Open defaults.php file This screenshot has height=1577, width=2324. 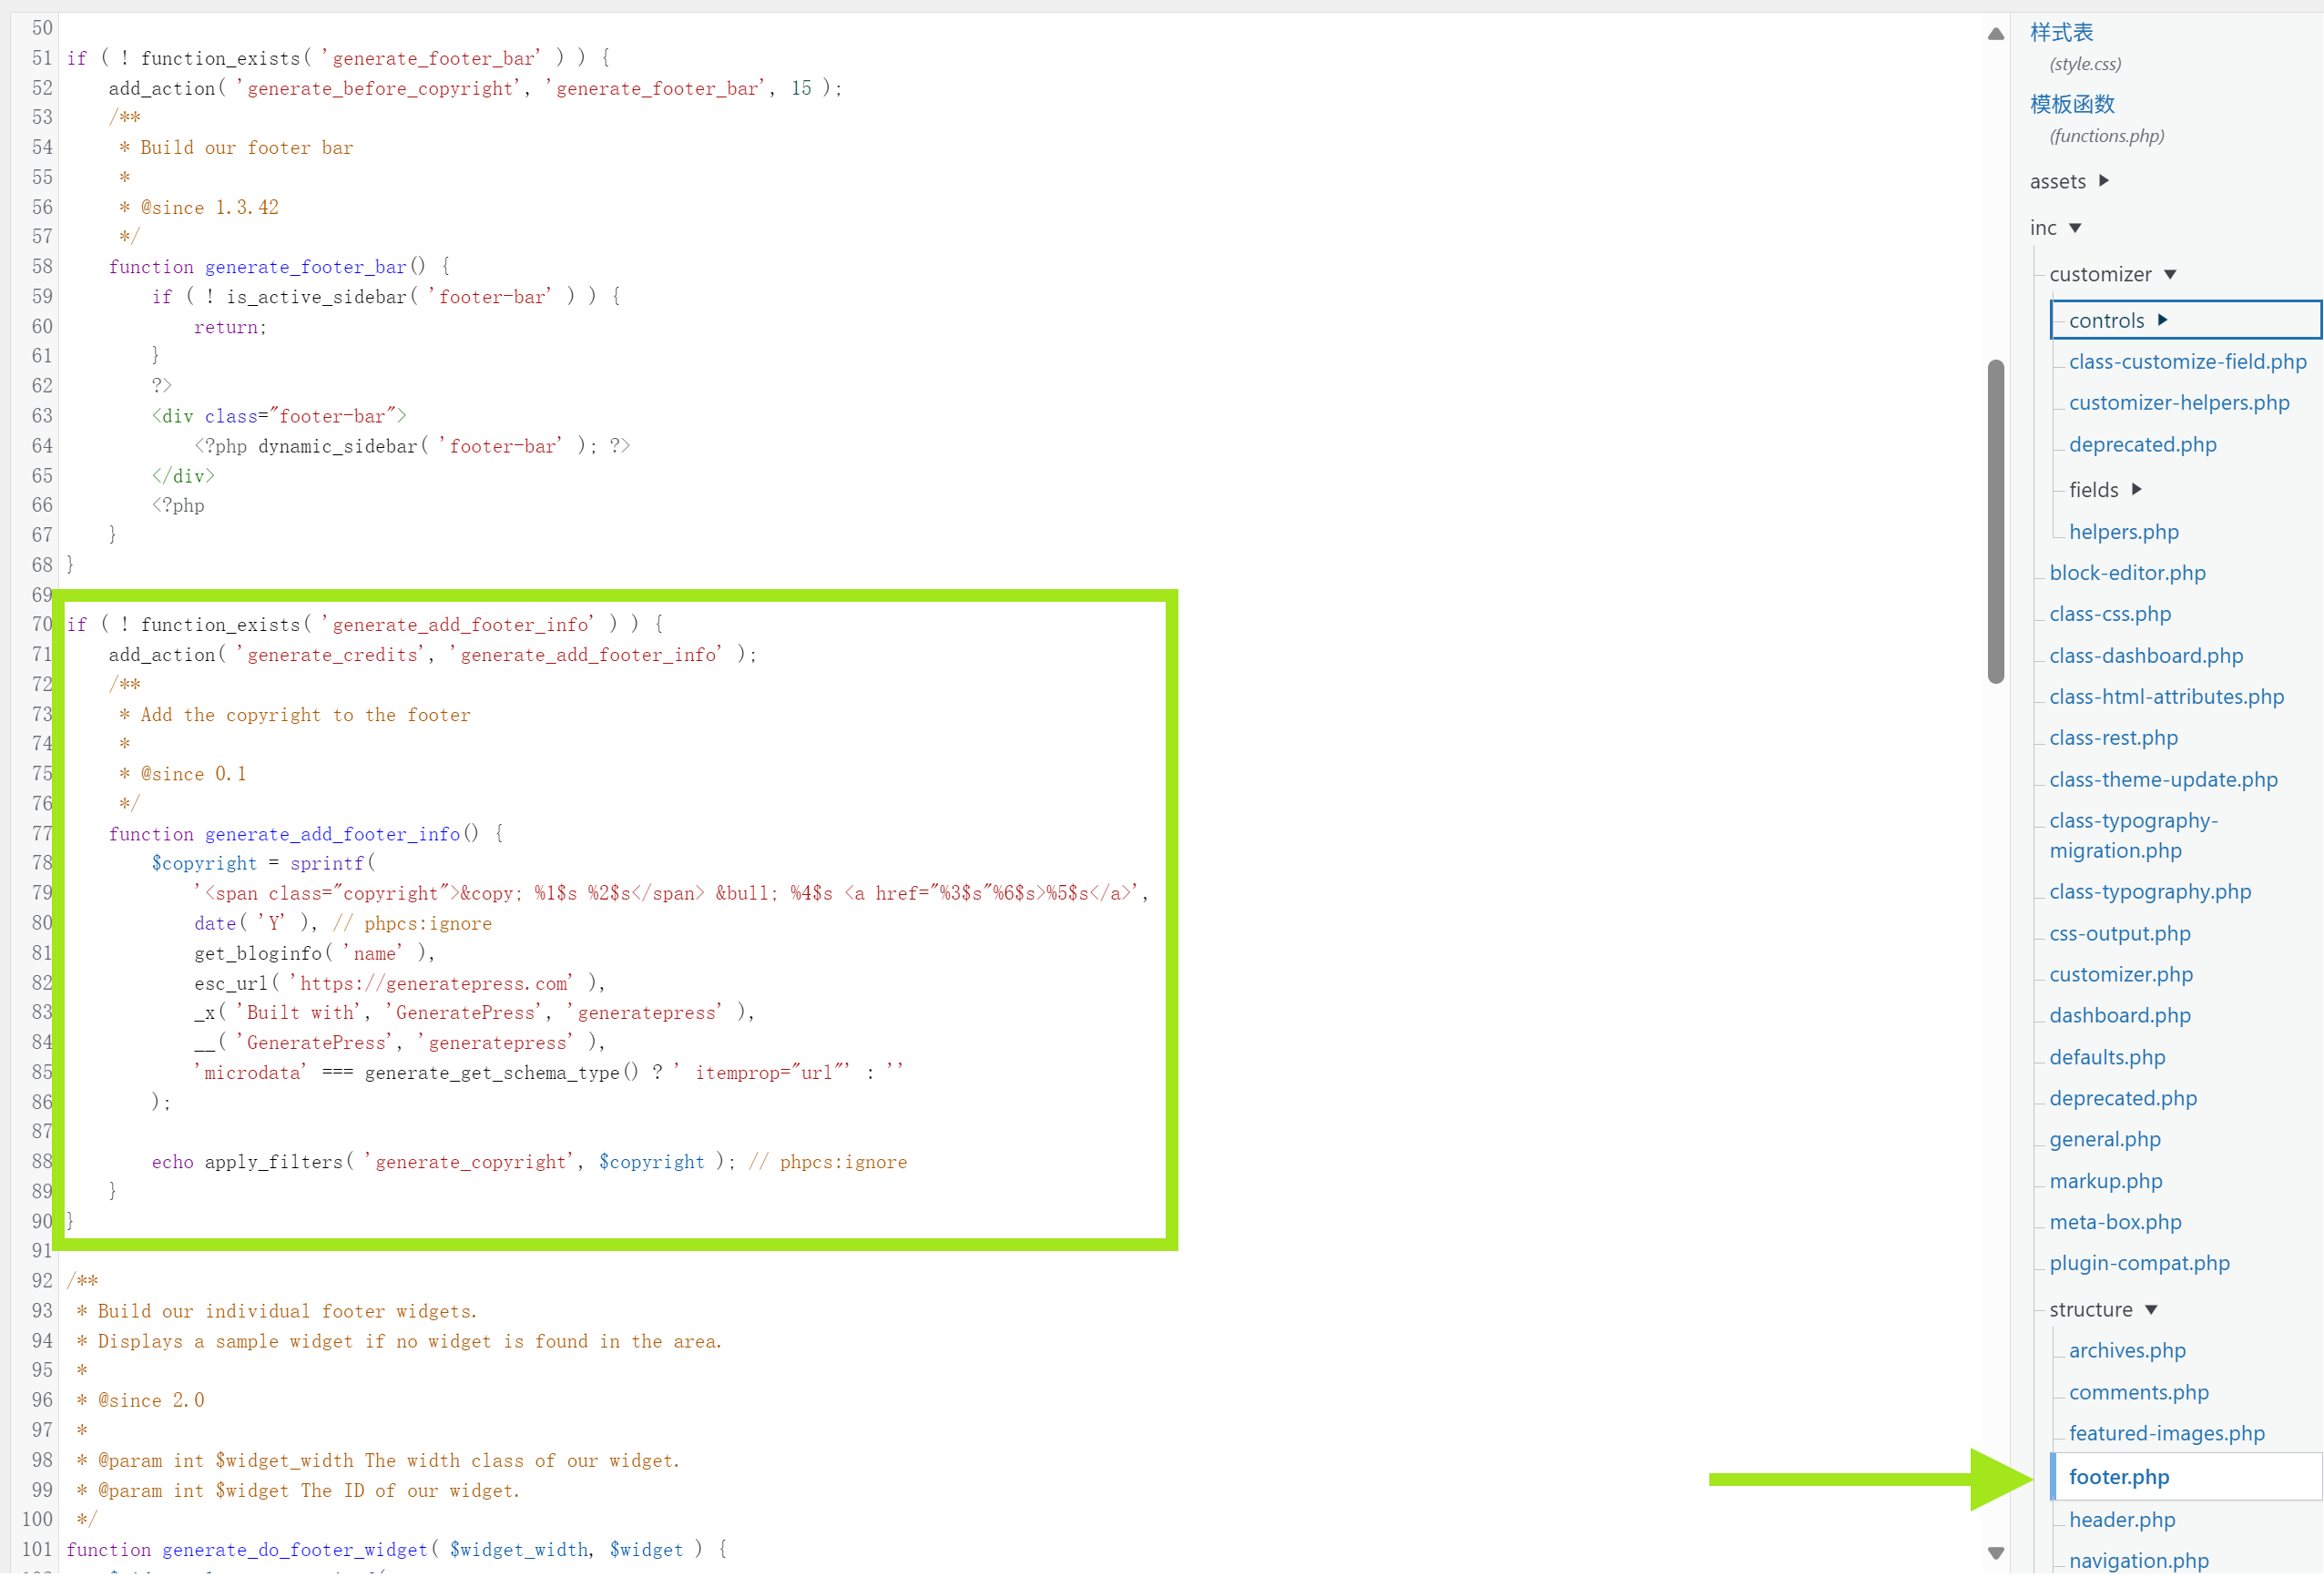[x=2107, y=1058]
